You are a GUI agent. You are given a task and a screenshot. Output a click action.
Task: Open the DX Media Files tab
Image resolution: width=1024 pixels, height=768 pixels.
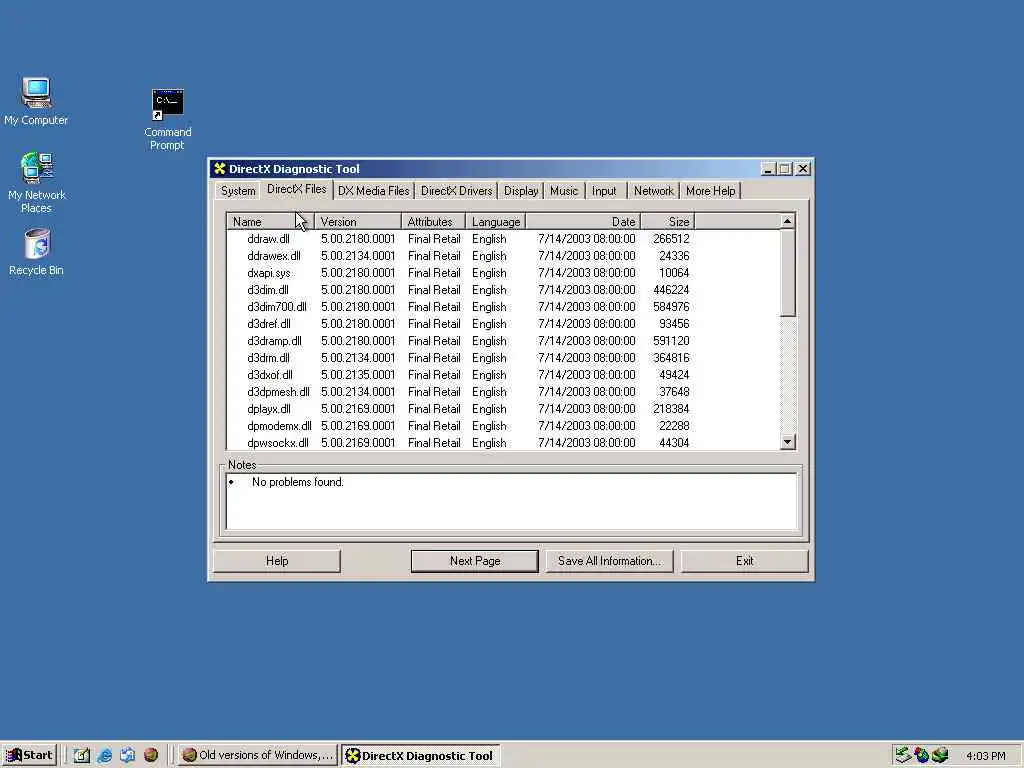pyautogui.click(x=374, y=191)
